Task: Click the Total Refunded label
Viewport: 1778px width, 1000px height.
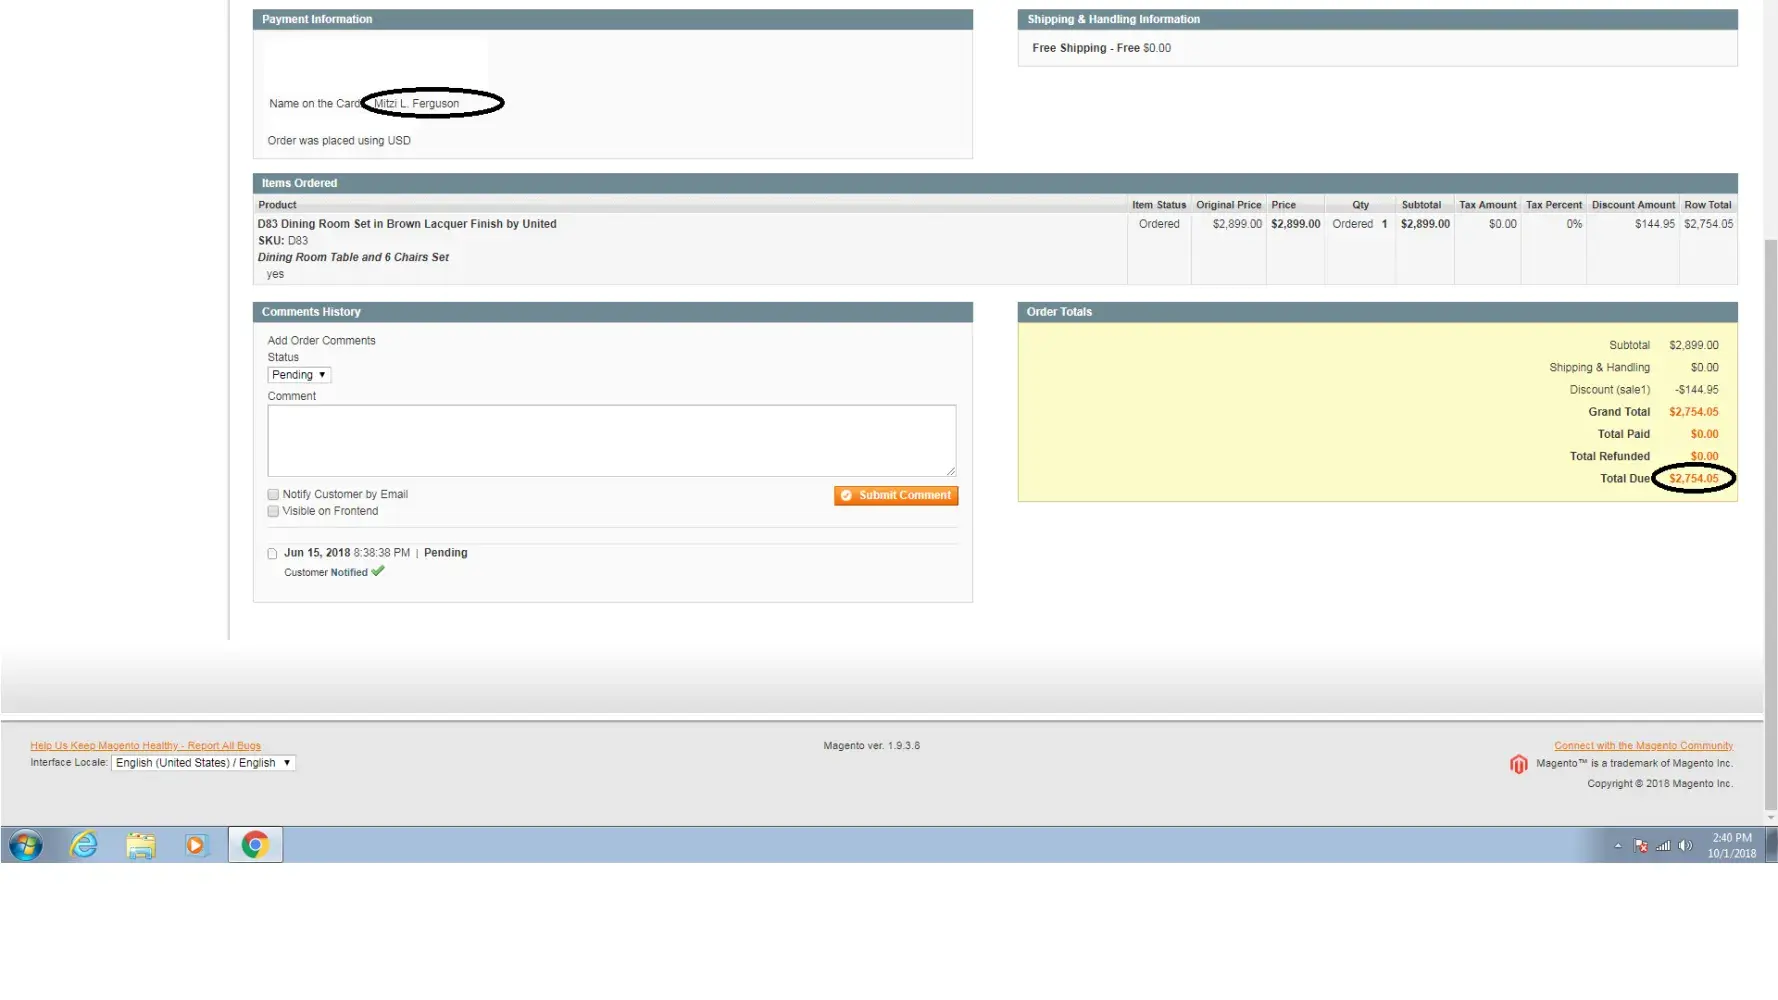Action: pos(1610,456)
